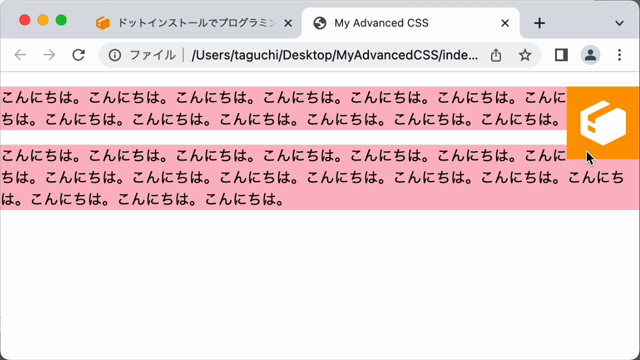The height and width of the screenshot is (360, 640).
Task: Open site information icon next to ファイル
Action: [115, 55]
